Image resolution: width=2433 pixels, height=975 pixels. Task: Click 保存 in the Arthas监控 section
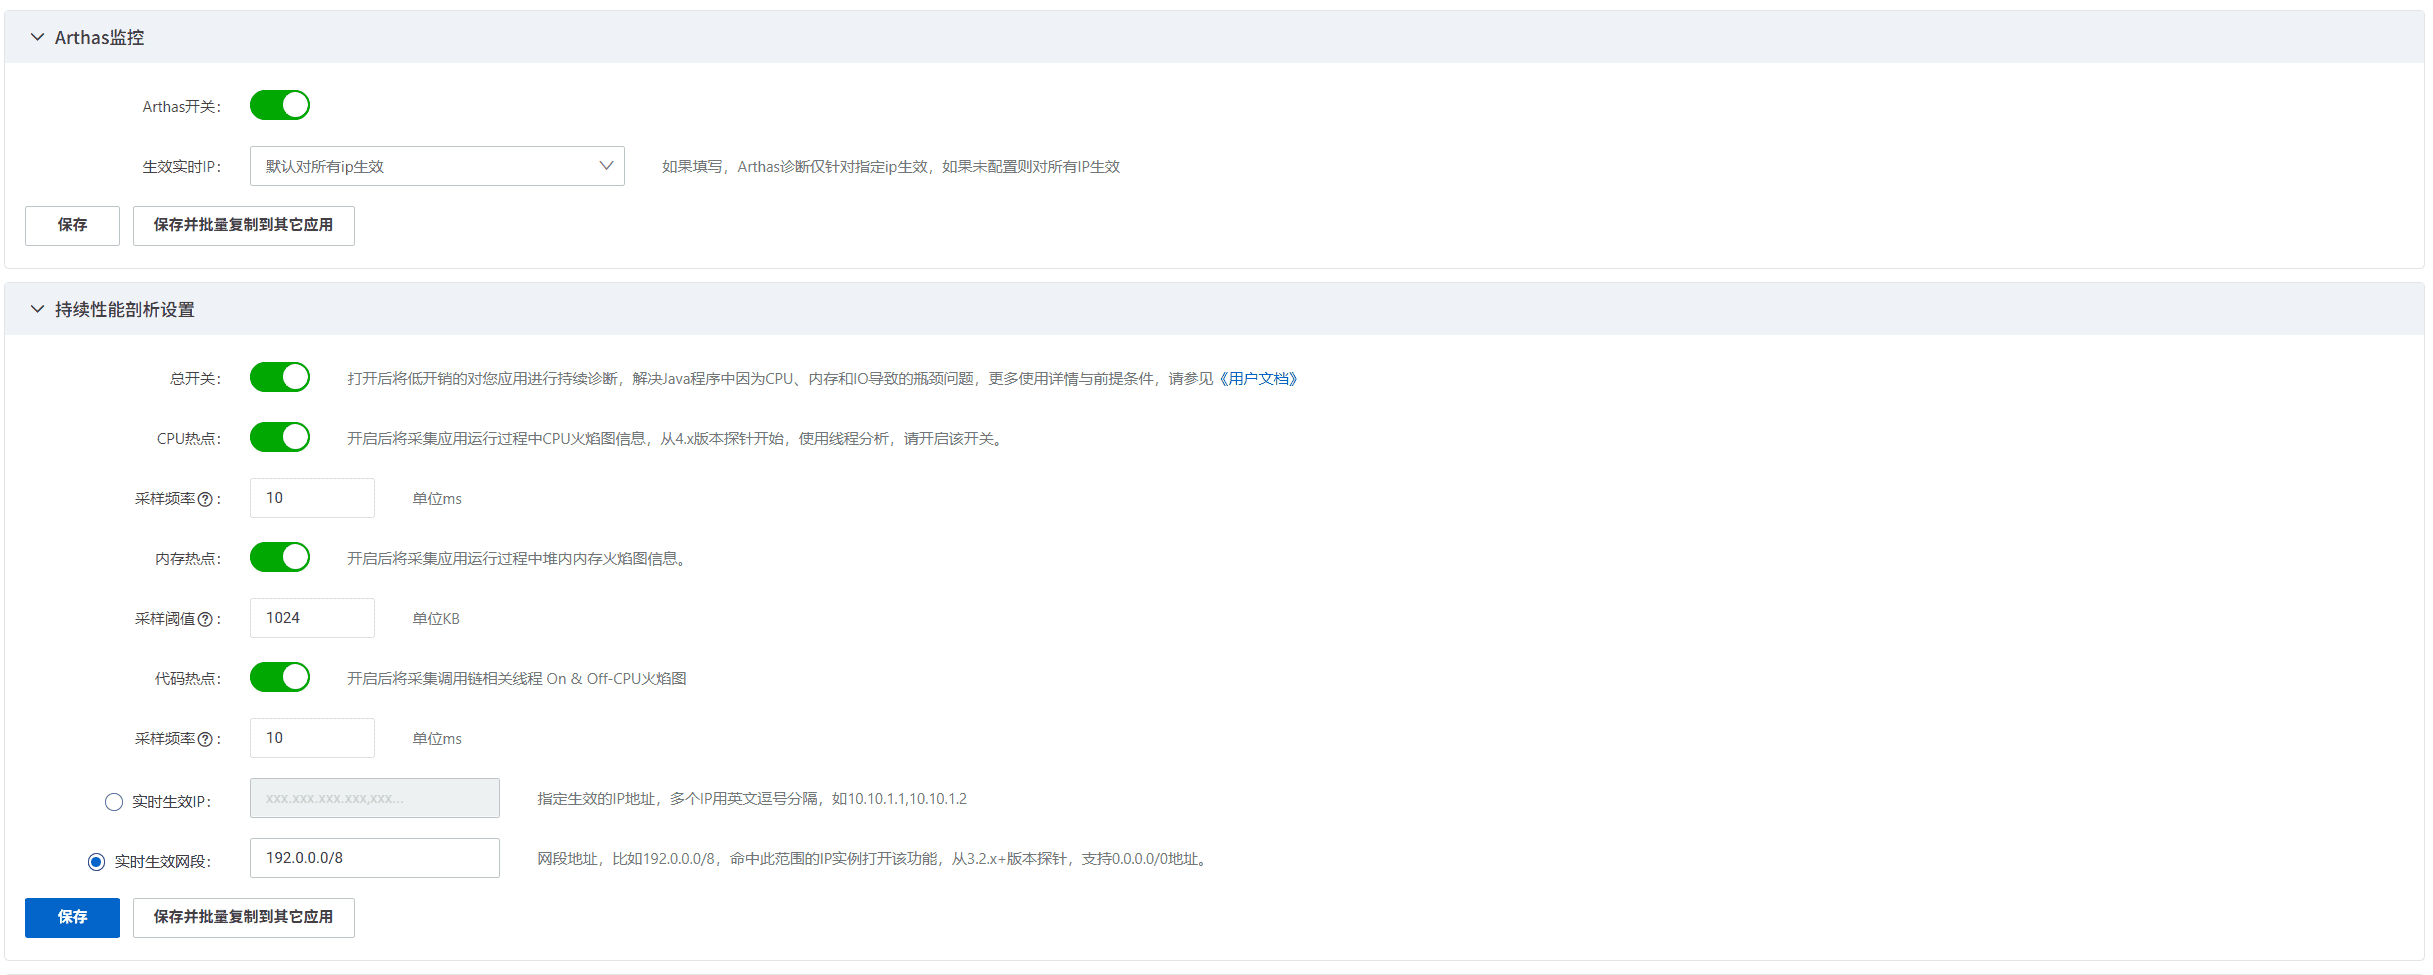coord(72,225)
